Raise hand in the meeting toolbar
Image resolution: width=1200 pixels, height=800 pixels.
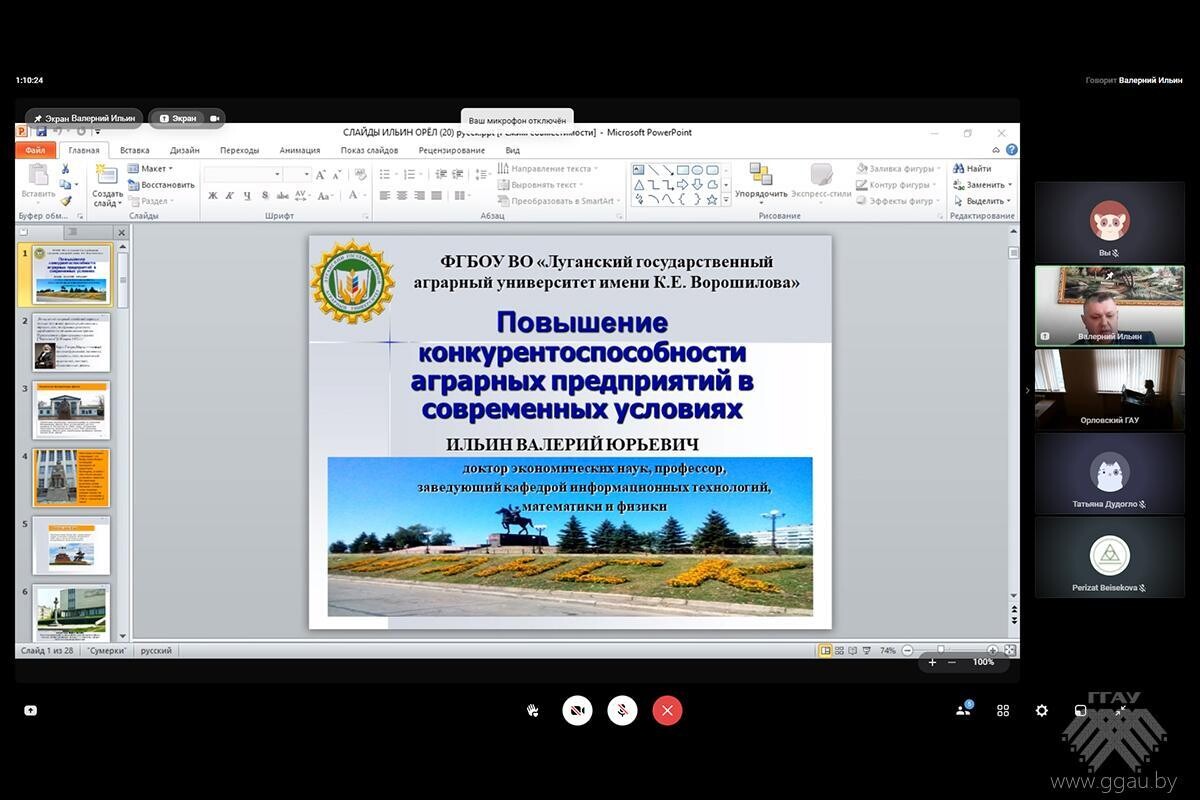tap(533, 710)
